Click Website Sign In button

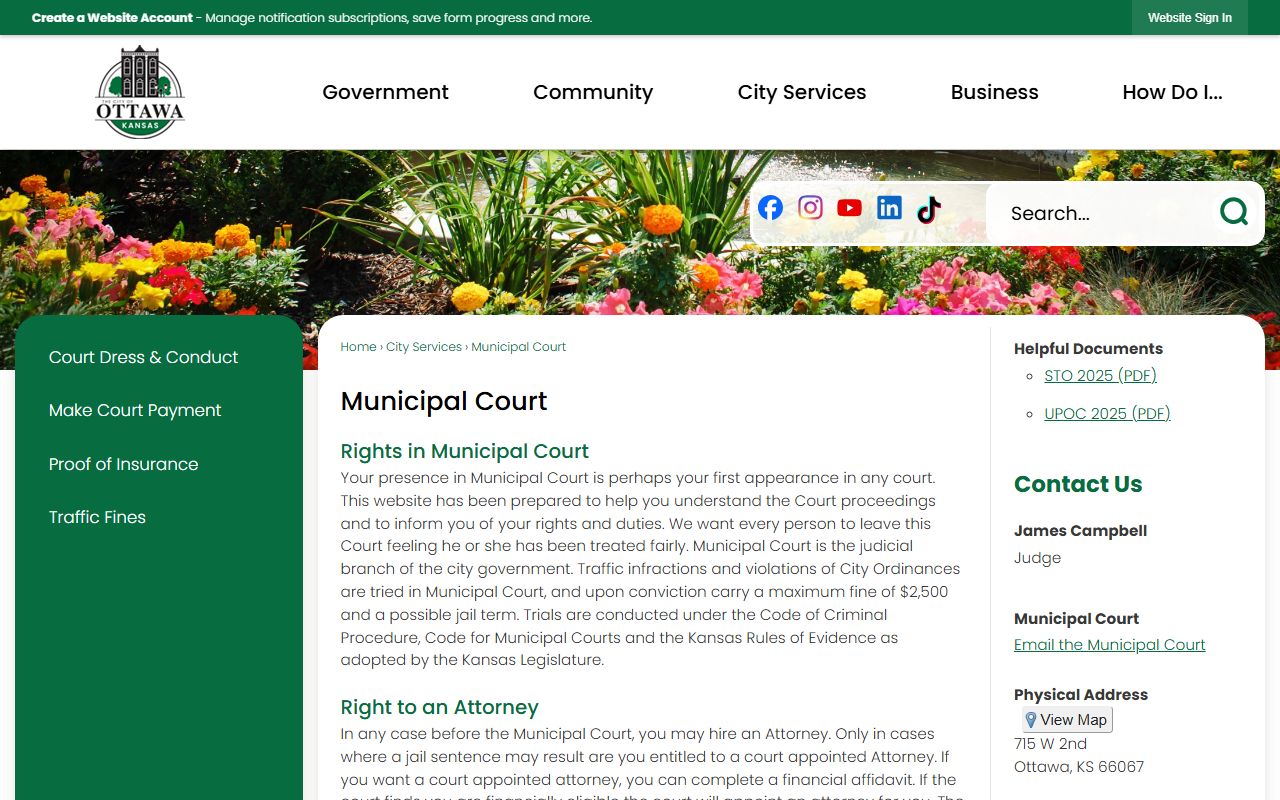point(1190,18)
